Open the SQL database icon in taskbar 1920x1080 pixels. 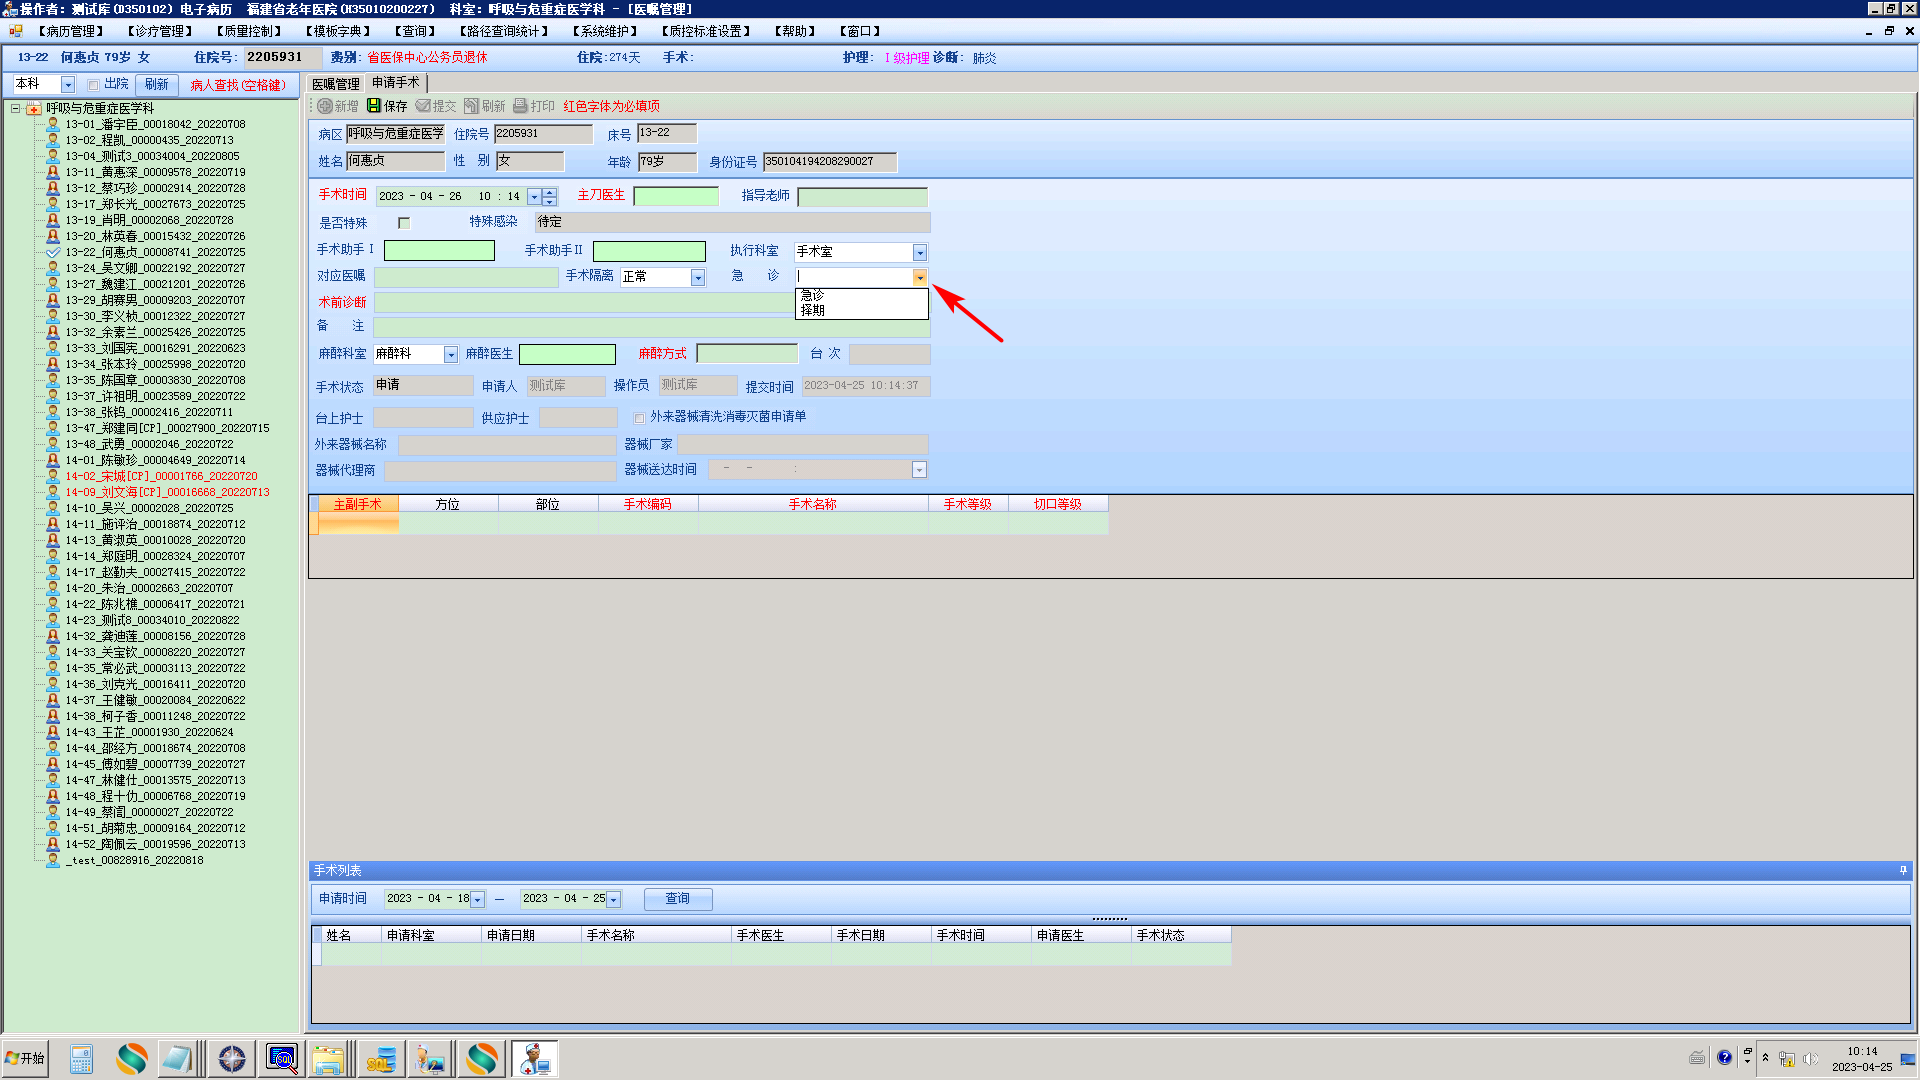pos(380,1058)
